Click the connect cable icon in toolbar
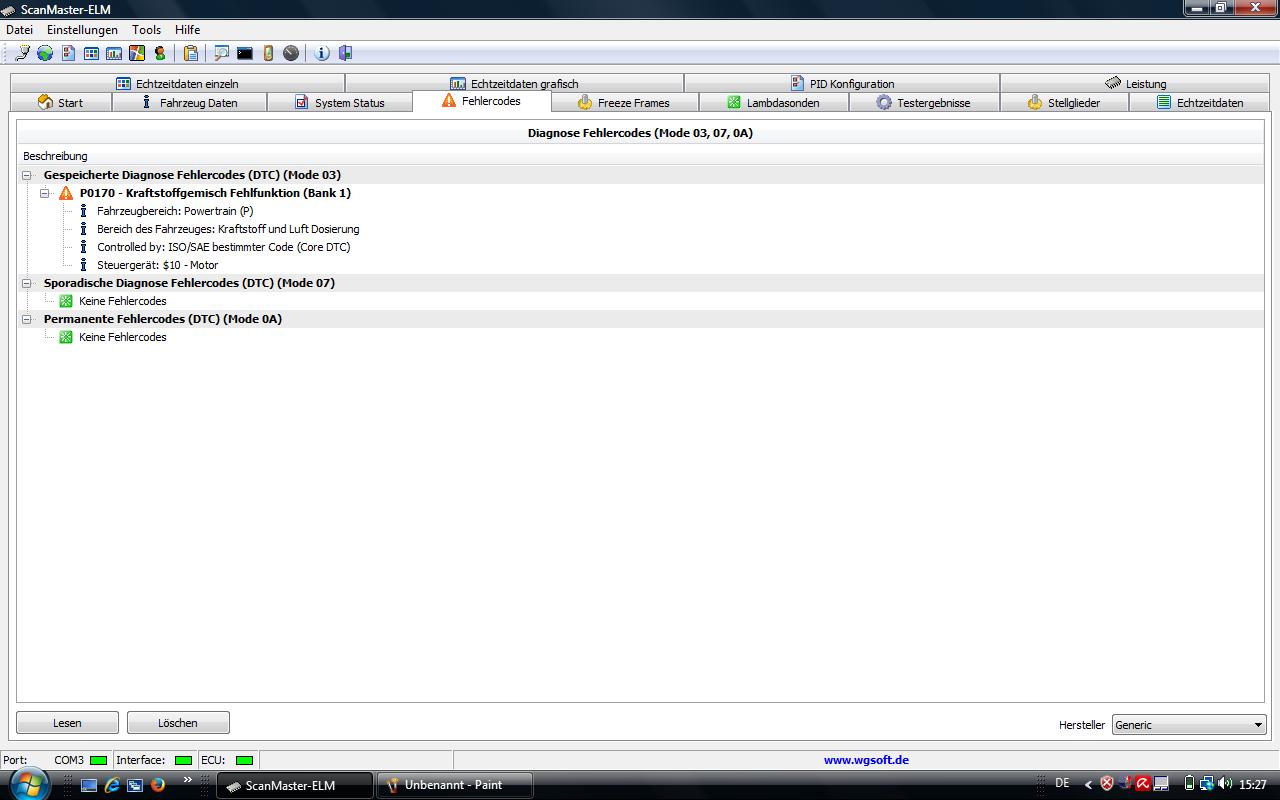 (x=22, y=53)
